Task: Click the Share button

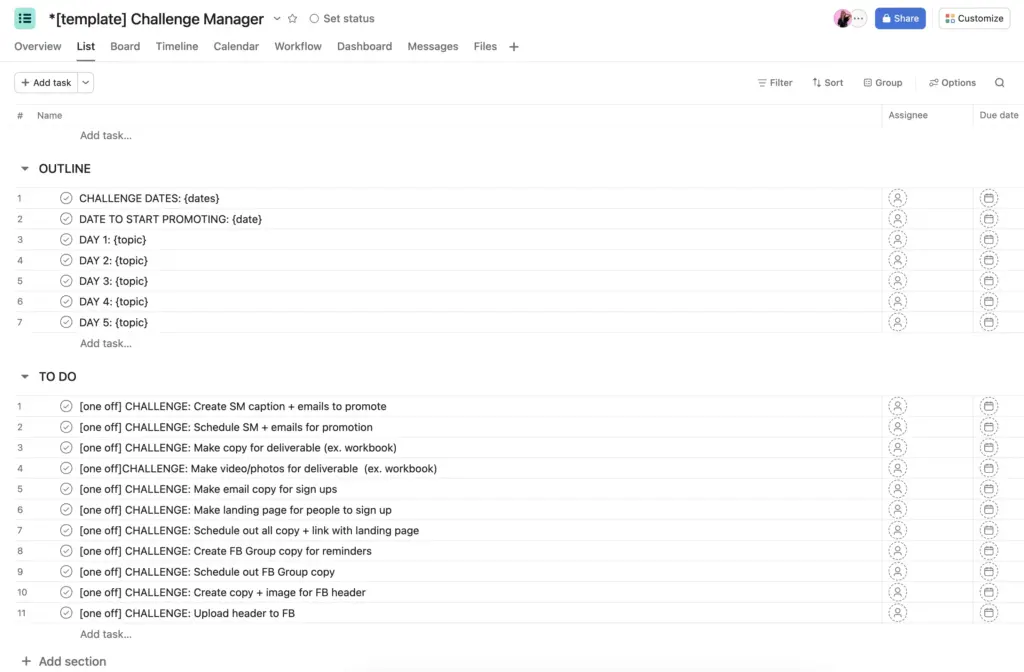Action: (x=899, y=18)
